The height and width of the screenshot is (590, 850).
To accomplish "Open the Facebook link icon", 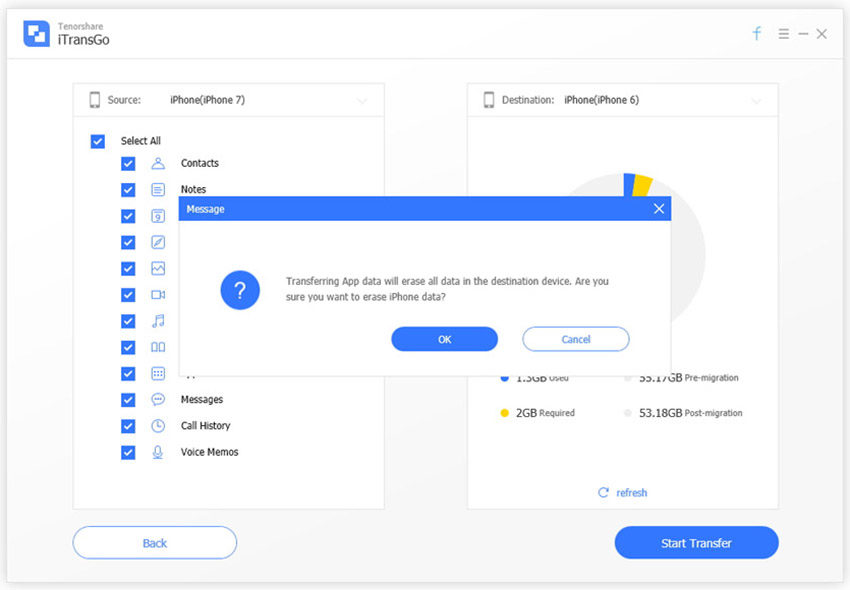I will click(757, 34).
